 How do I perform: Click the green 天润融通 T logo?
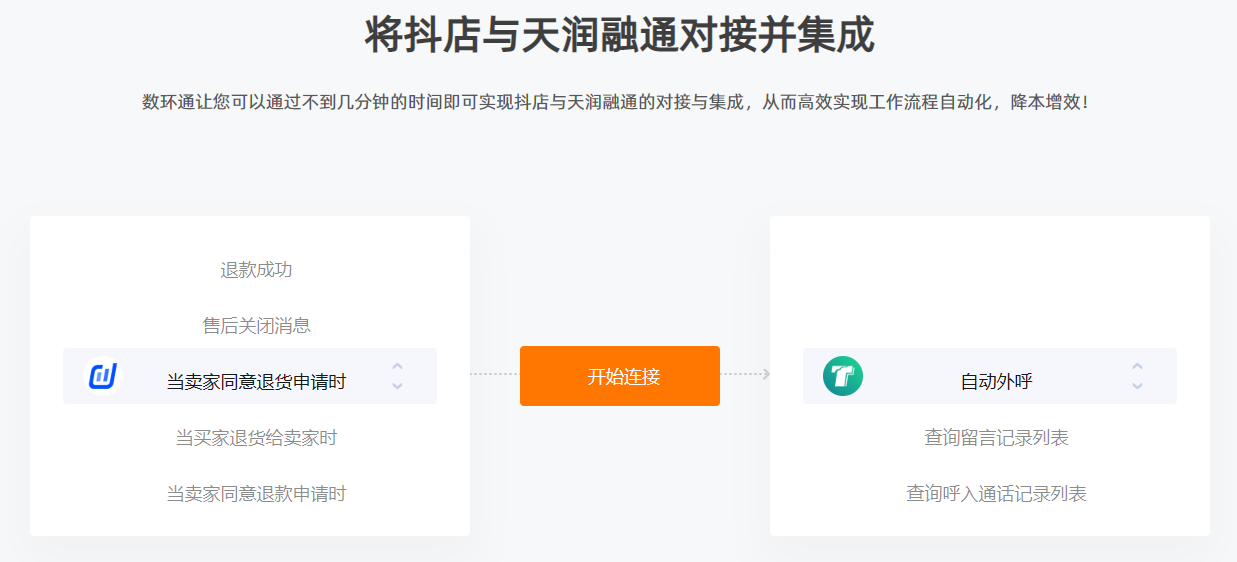(843, 376)
